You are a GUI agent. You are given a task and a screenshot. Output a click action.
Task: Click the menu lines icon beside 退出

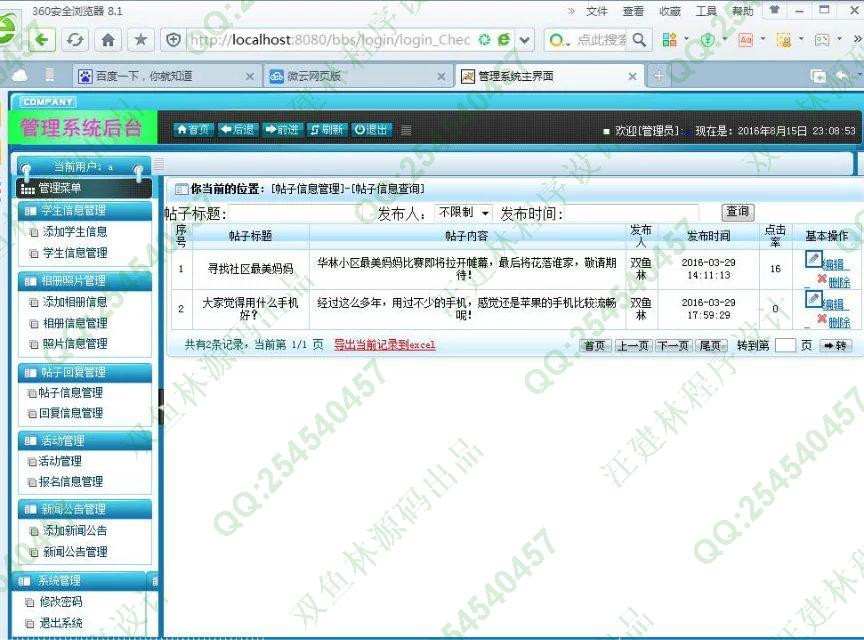click(x=406, y=130)
